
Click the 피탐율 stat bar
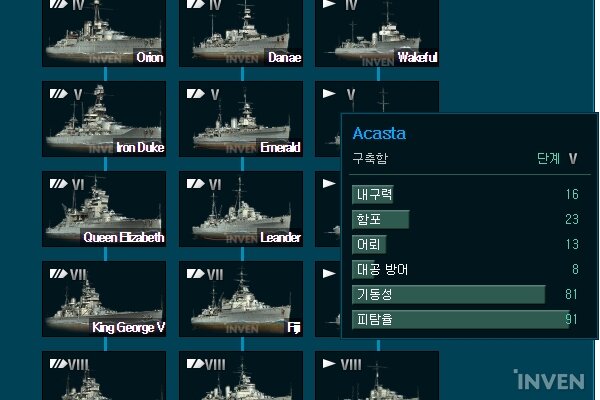[x=461, y=319]
